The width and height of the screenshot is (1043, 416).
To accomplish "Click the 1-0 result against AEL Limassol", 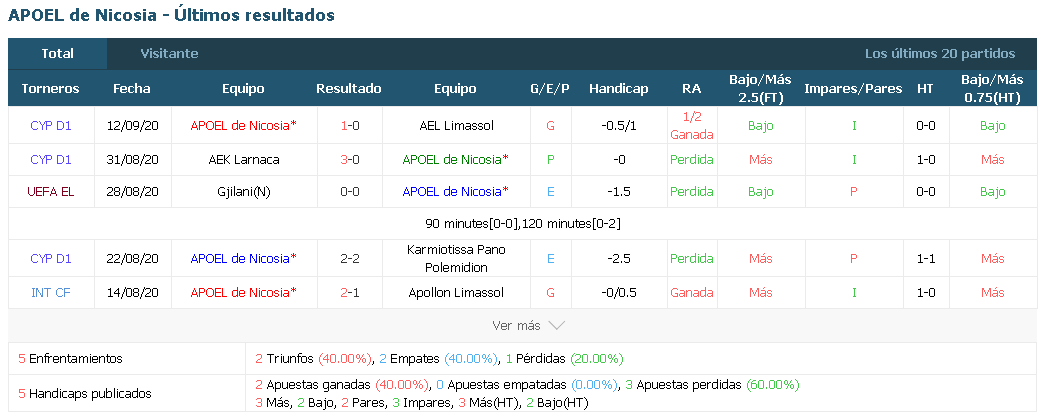I will (x=350, y=125).
